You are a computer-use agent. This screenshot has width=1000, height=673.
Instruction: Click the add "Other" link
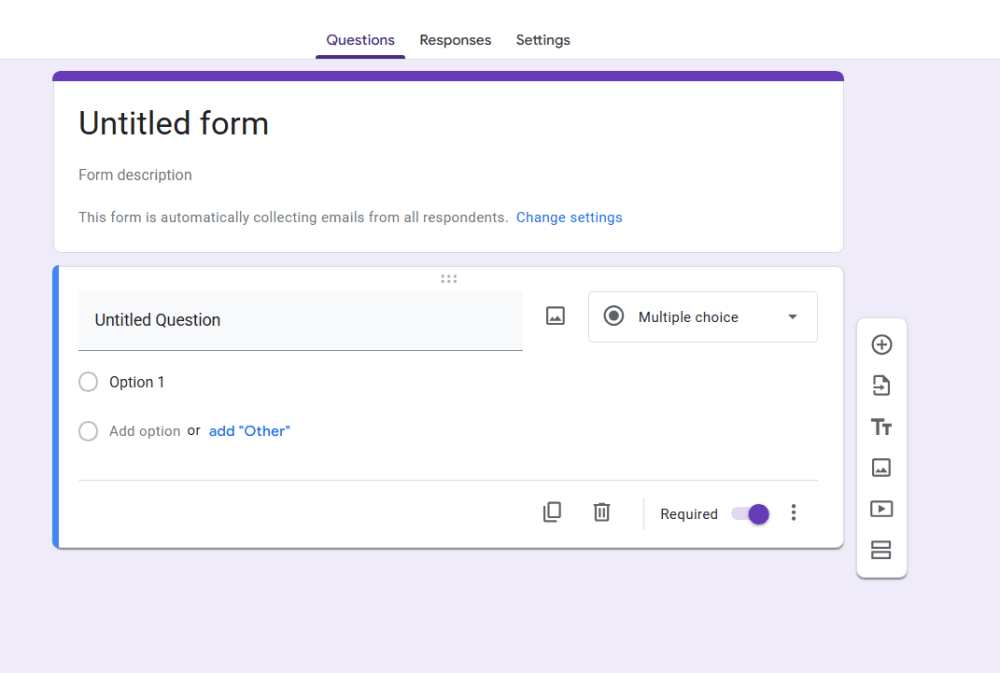(x=249, y=431)
